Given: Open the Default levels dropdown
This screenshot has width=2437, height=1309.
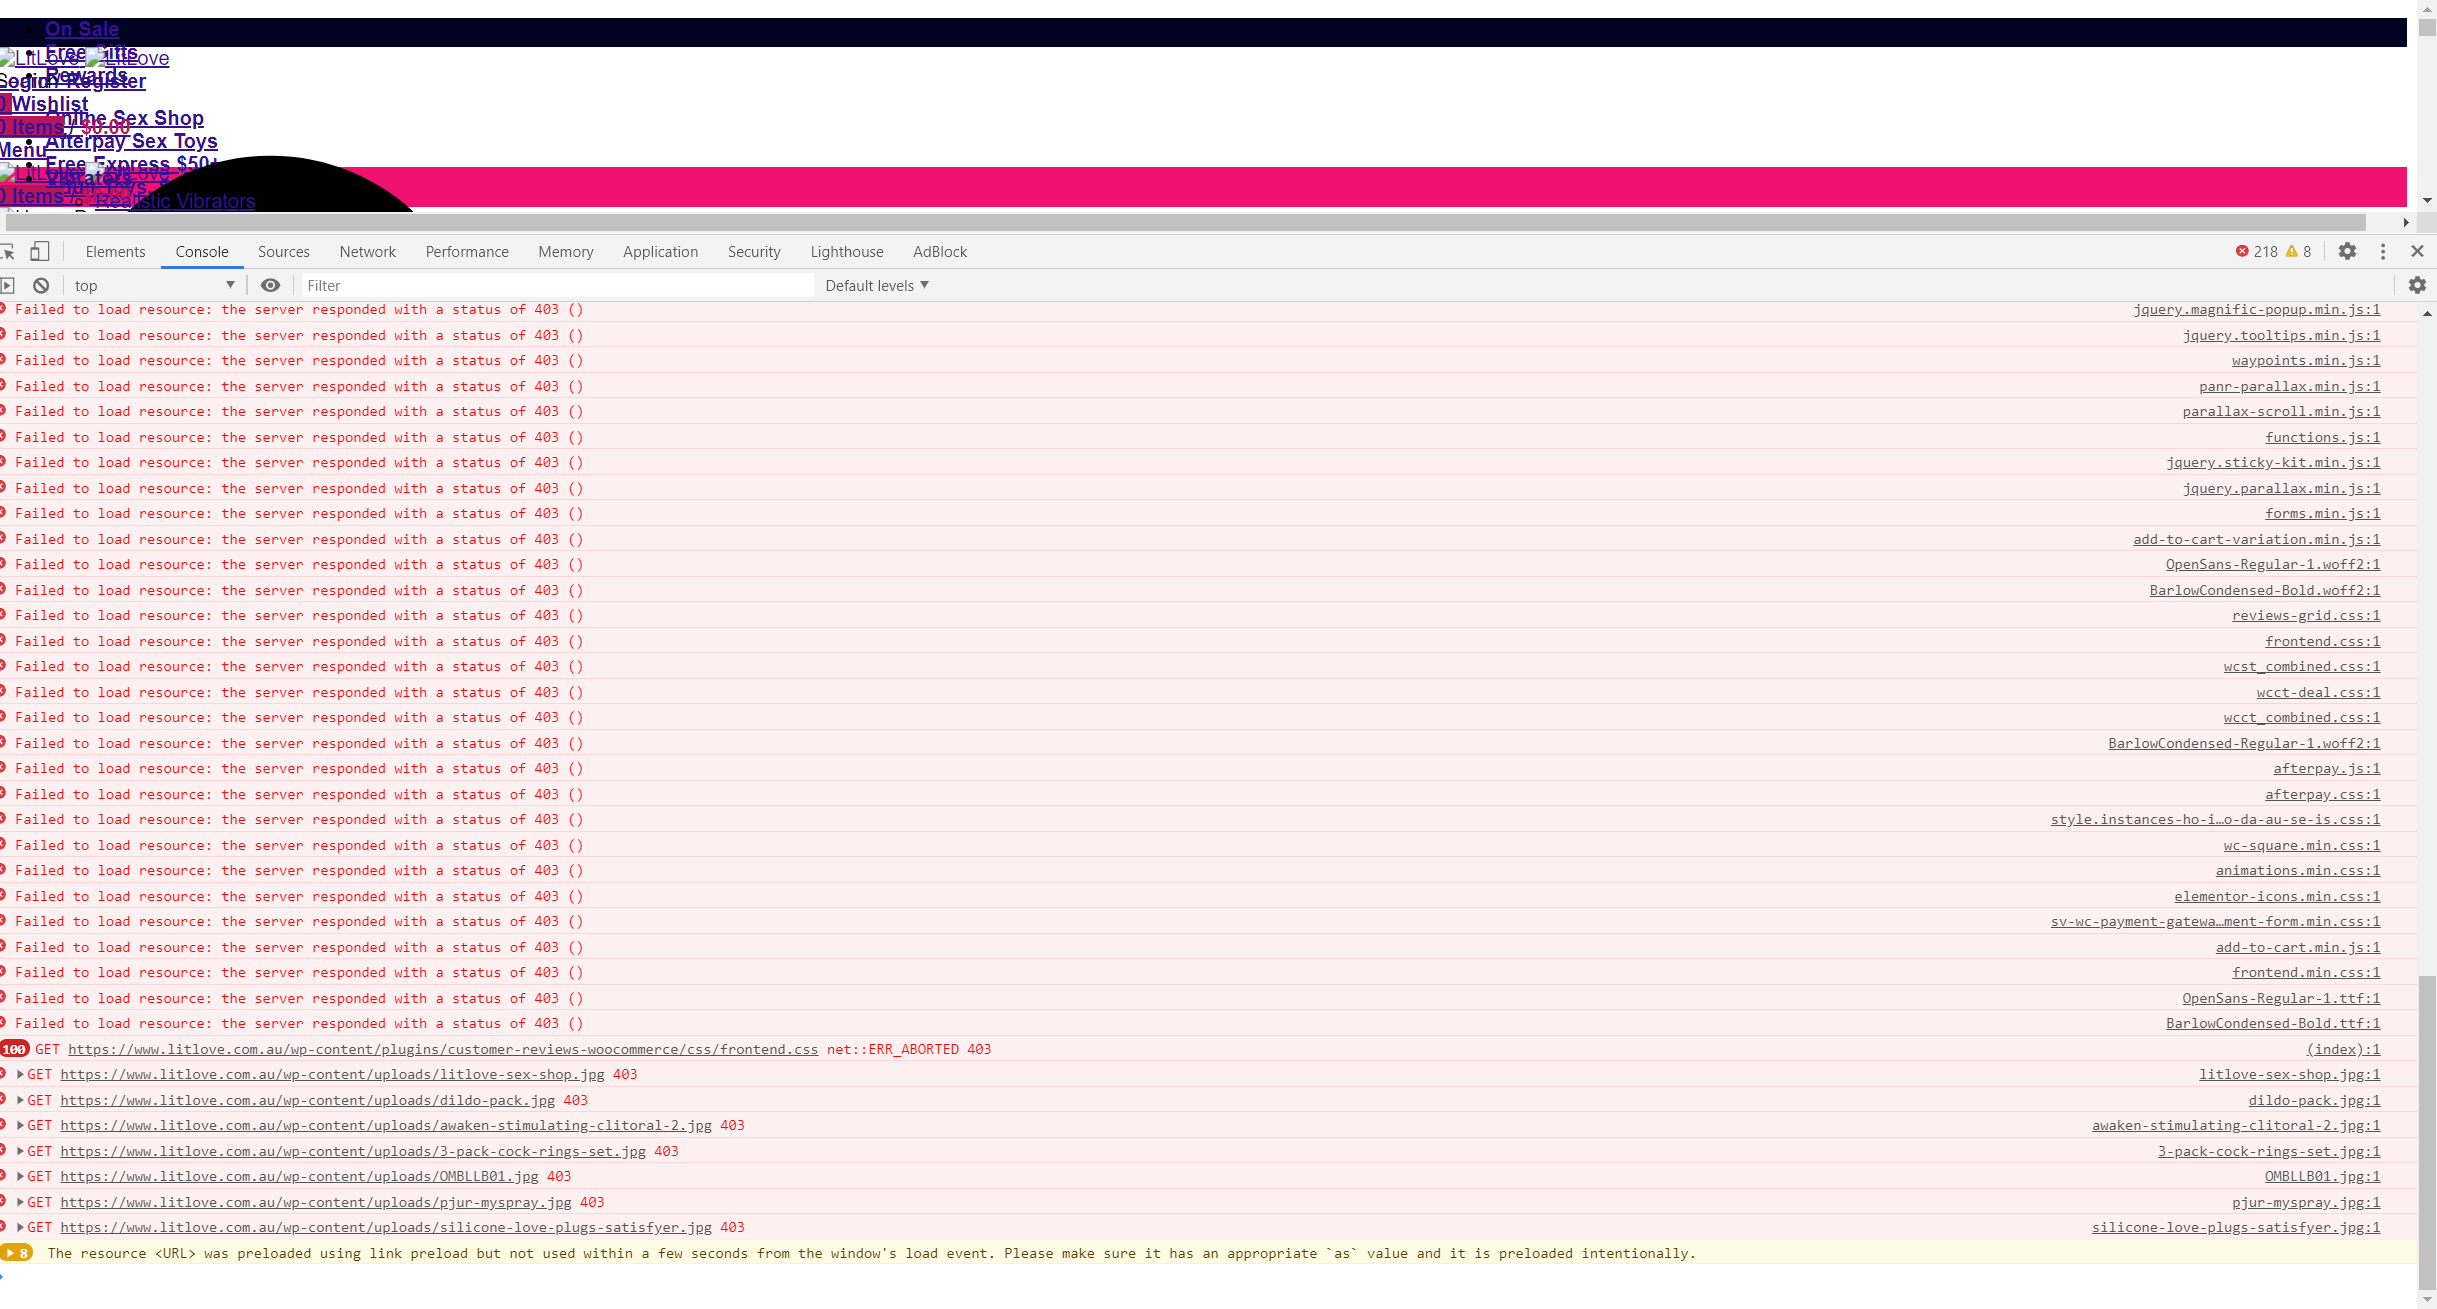Looking at the screenshot, I should click(x=877, y=285).
